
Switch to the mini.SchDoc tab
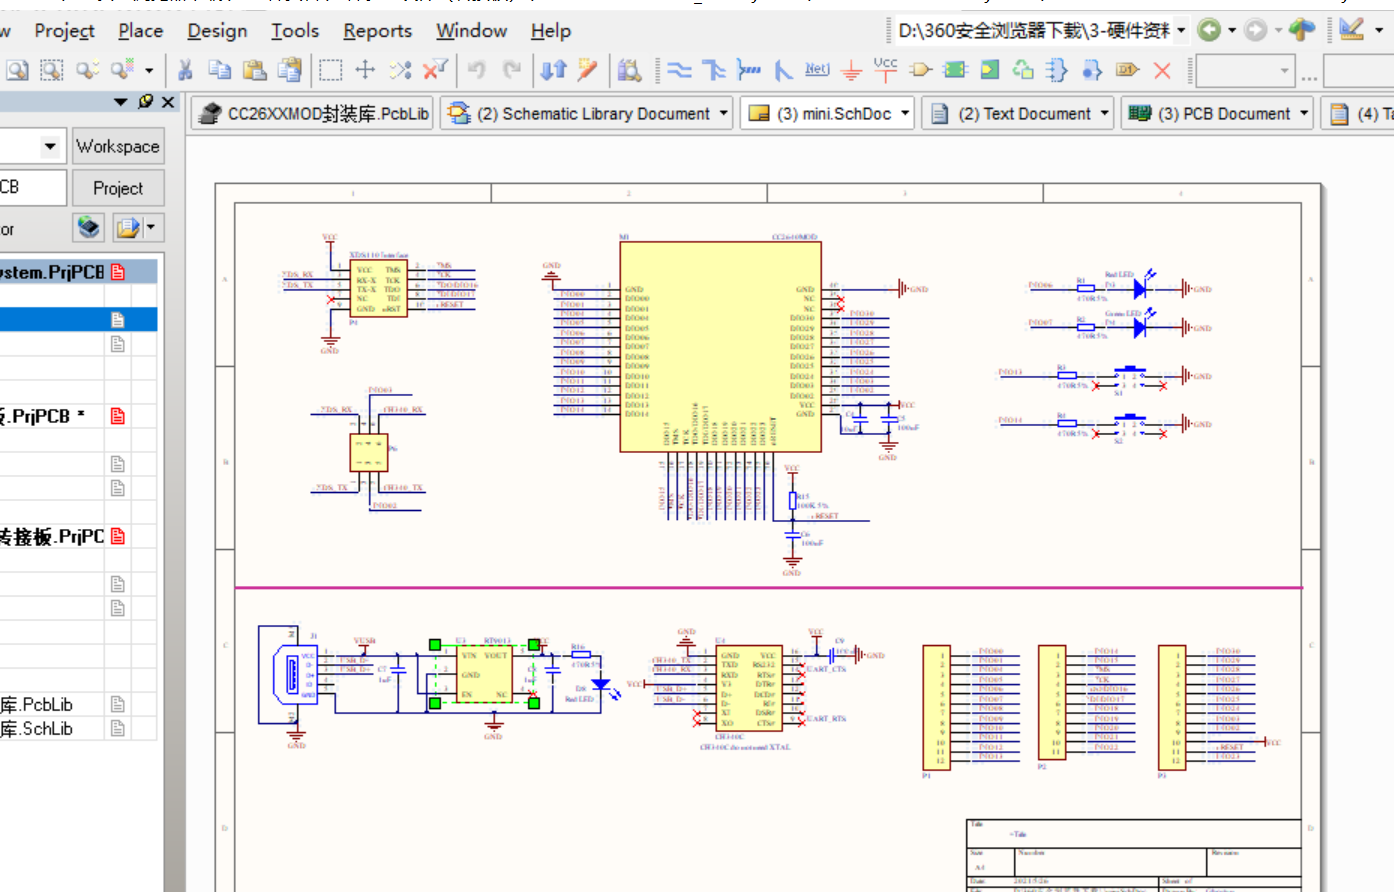pos(827,113)
